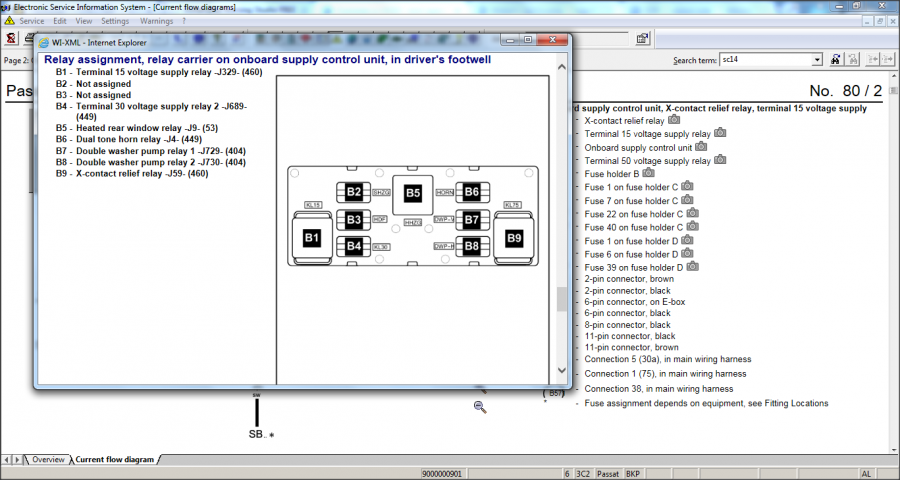900x480 pixels.
Task: Click relay B5 in the relay carrier diagram
Action: [x=413, y=193]
